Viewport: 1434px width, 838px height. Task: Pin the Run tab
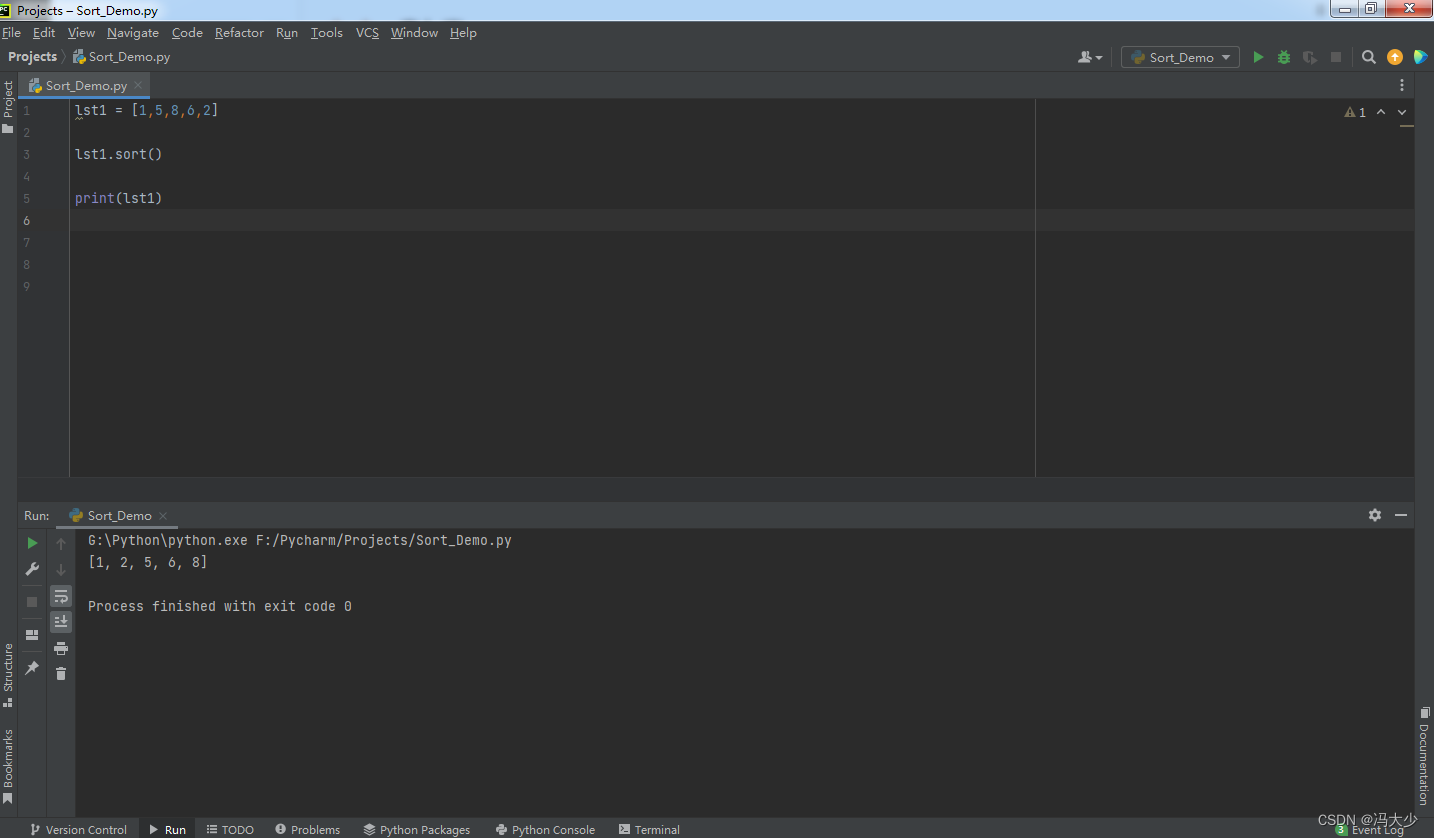[32, 667]
